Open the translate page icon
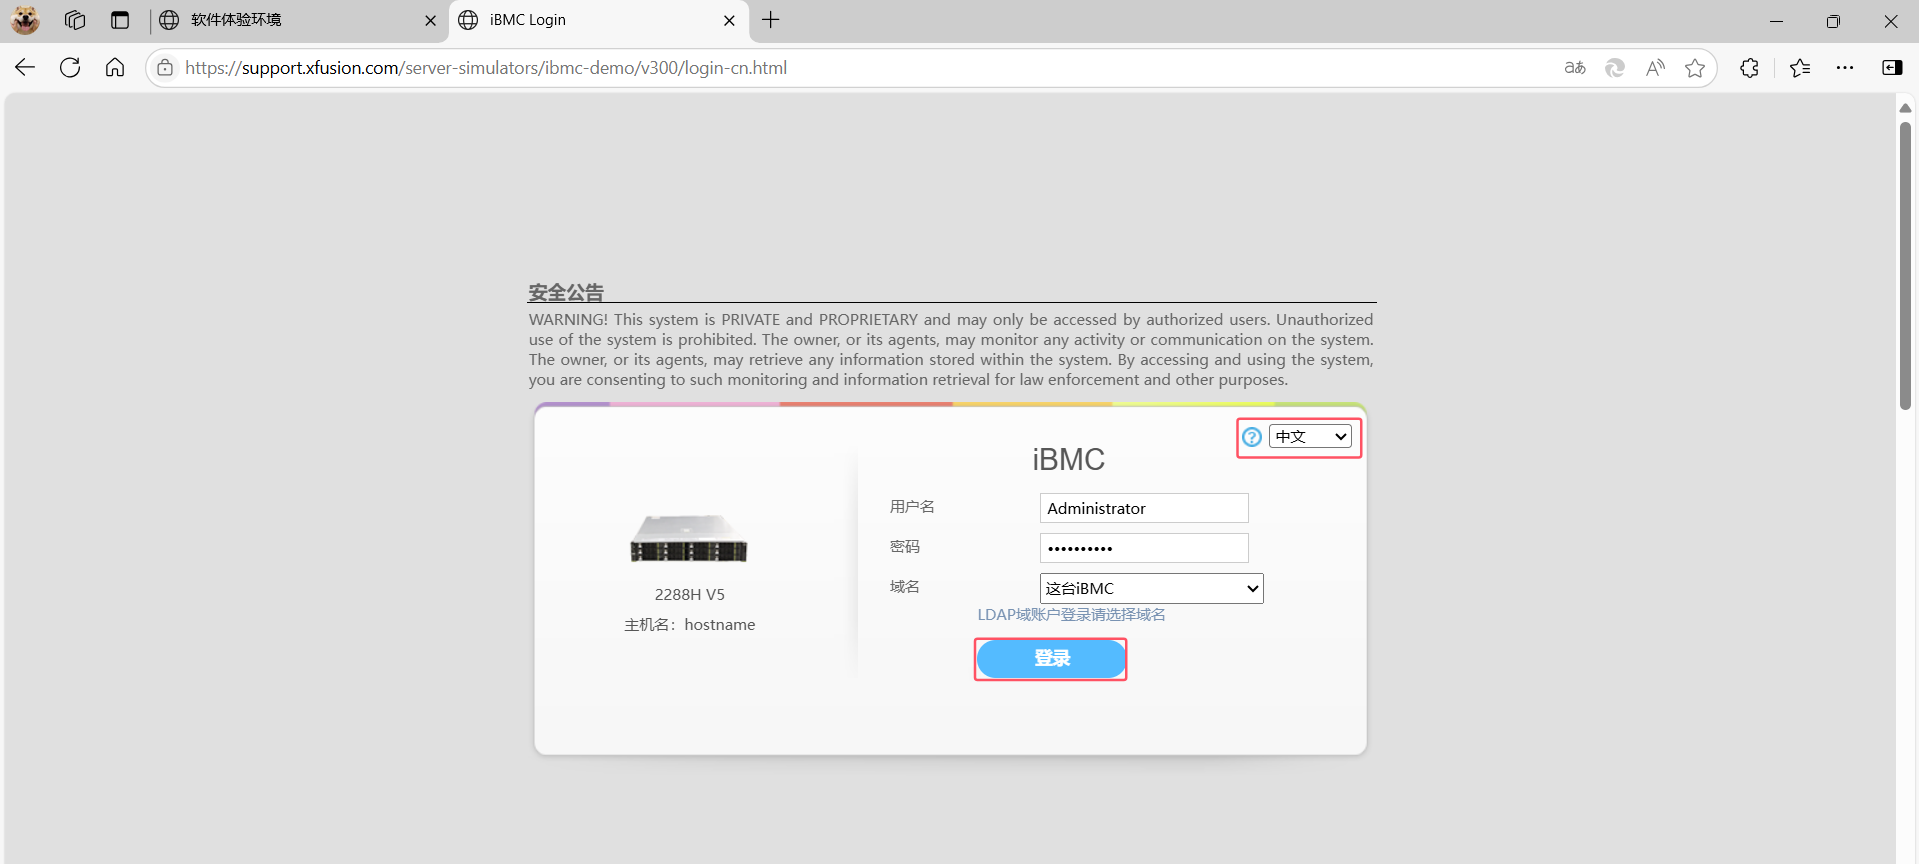 pyautogui.click(x=1575, y=68)
